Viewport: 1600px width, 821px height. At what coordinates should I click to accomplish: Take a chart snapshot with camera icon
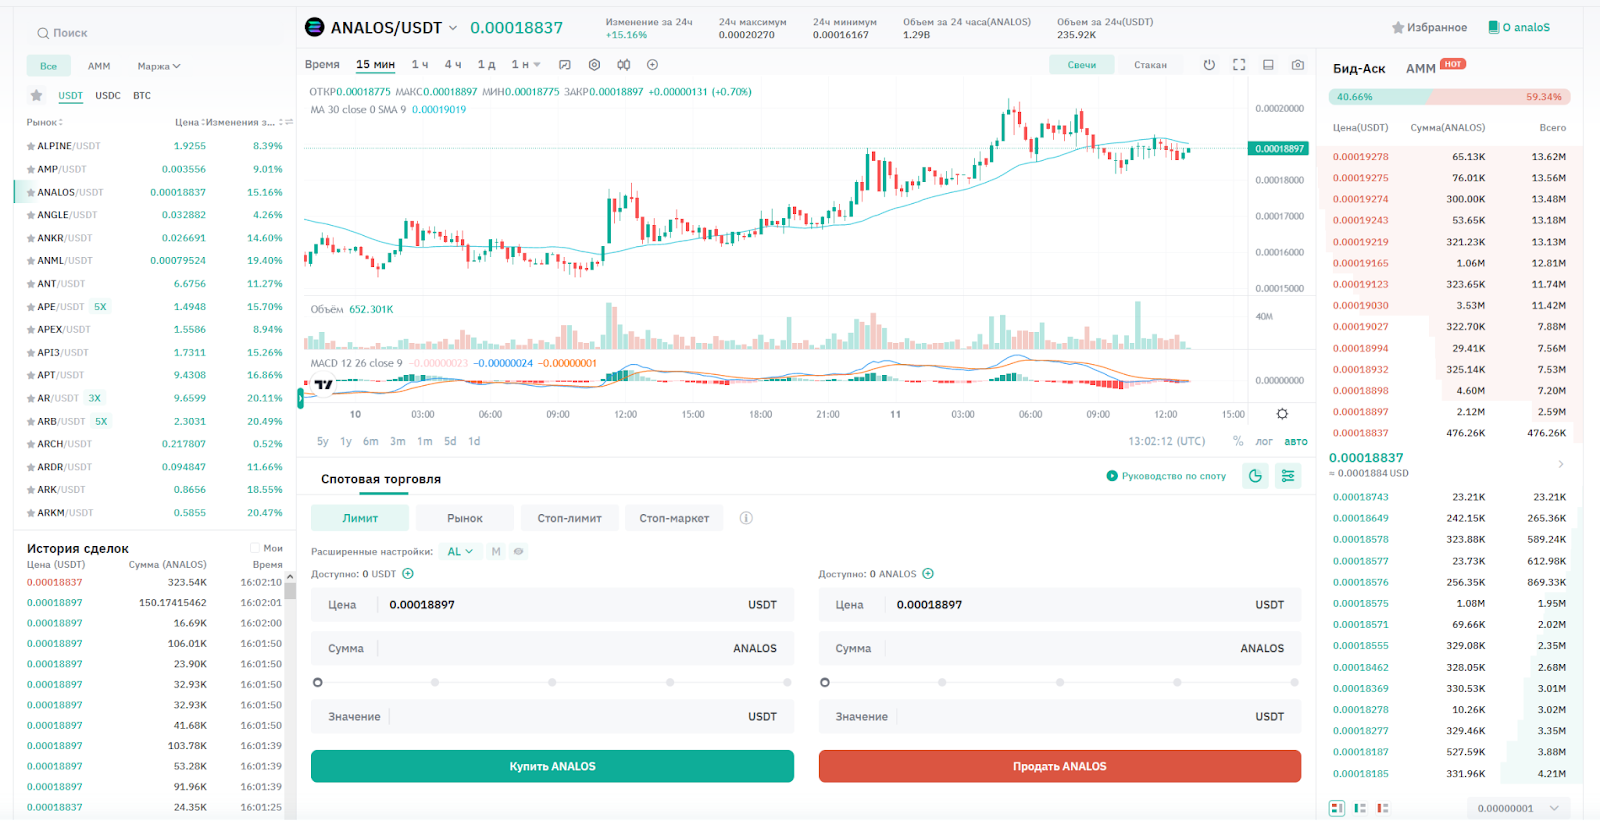[x=1298, y=65]
